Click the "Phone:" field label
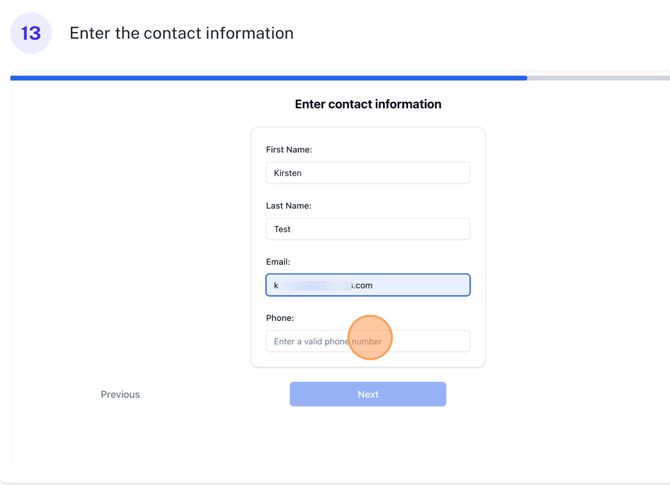Image resolution: width=670 pixels, height=485 pixels. 280,318
